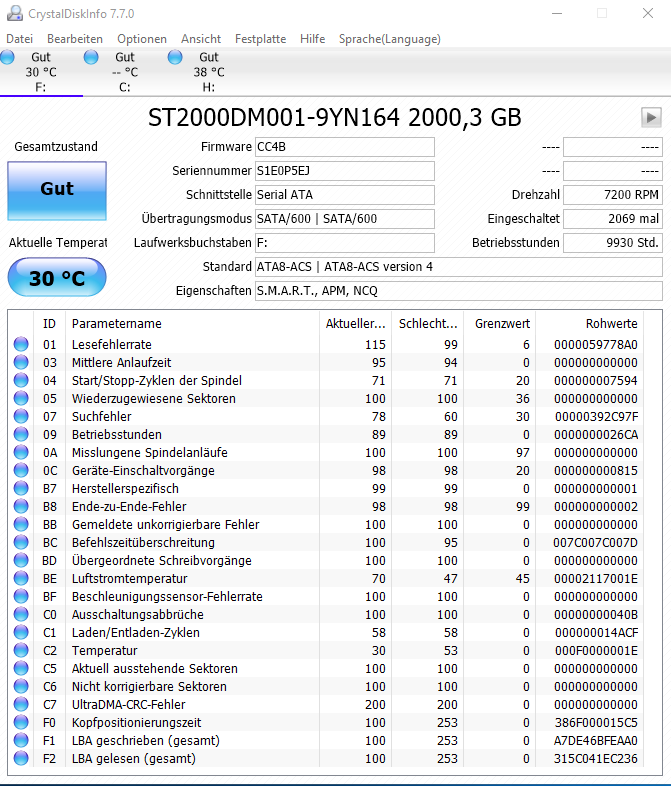The width and height of the screenshot is (671, 786).
Task: Click status icon for Misslungene Spindelanläufe
Action: pyautogui.click(x=21, y=453)
